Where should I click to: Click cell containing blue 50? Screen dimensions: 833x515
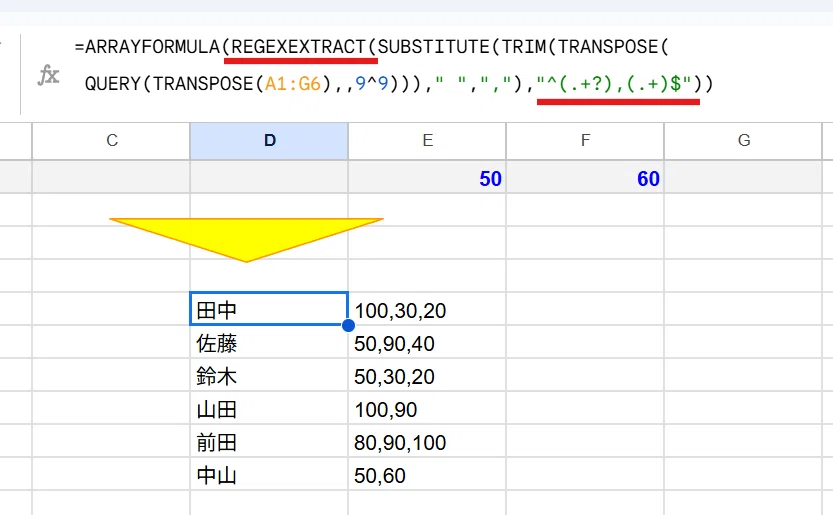(x=427, y=178)
